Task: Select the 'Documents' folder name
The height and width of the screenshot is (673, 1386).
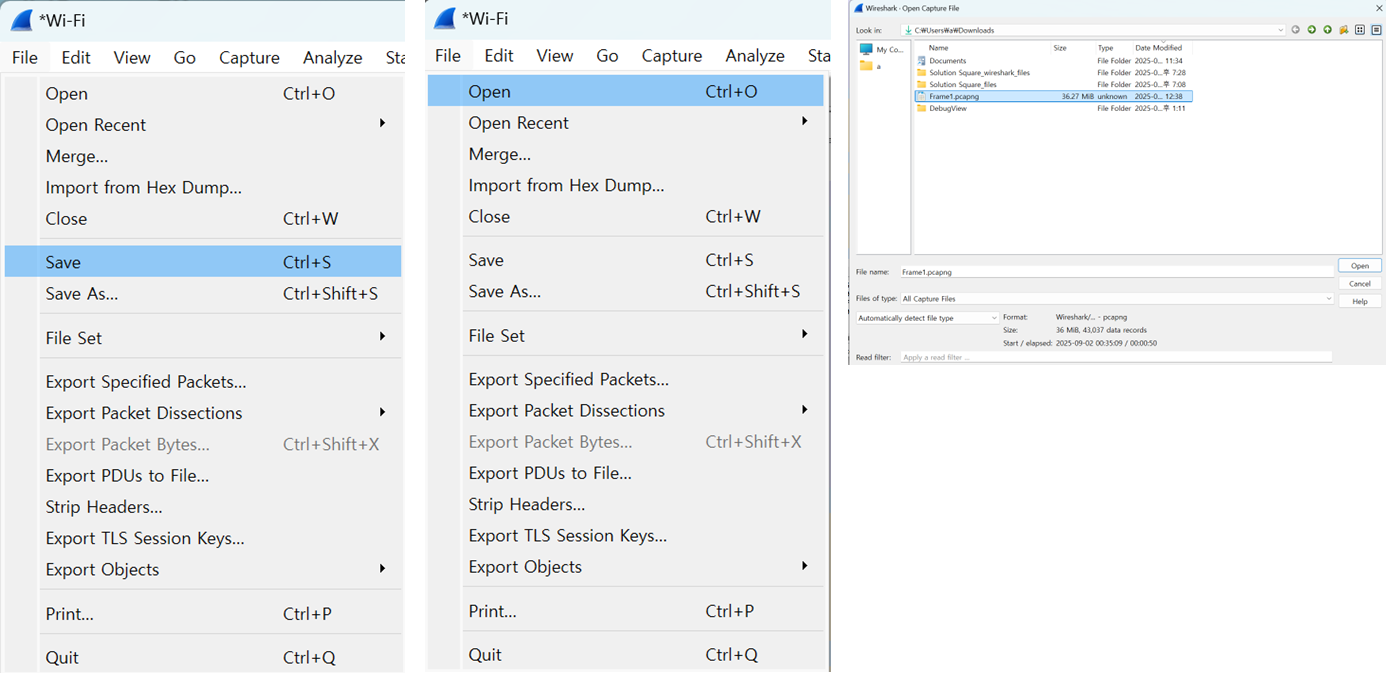Action: (948, 61)
